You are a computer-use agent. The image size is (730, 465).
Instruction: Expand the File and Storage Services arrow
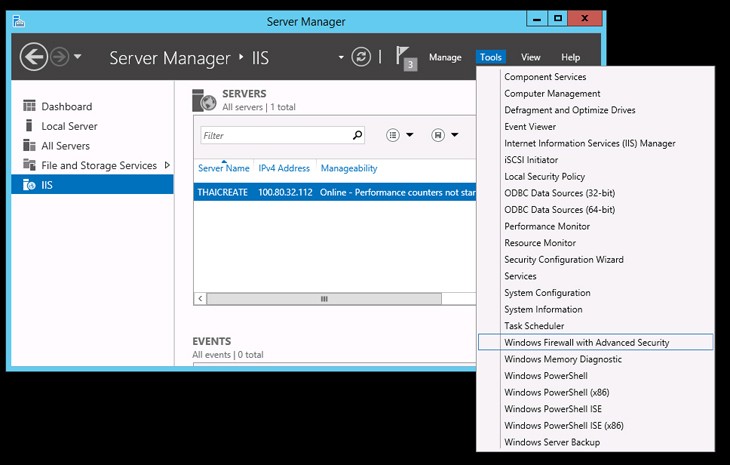[x=167, y=165]
